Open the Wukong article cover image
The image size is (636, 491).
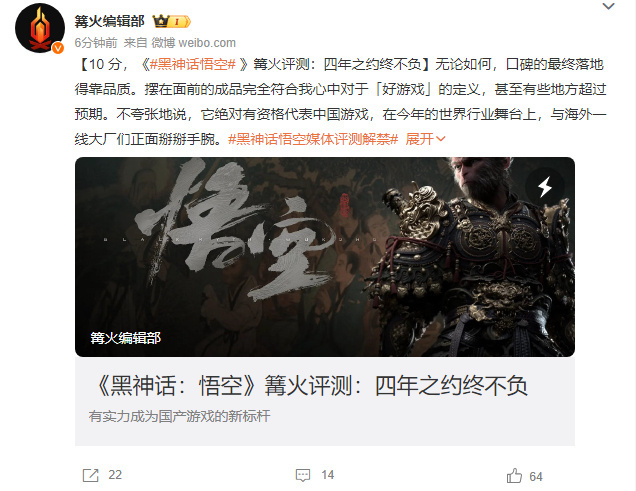[325, 257]
